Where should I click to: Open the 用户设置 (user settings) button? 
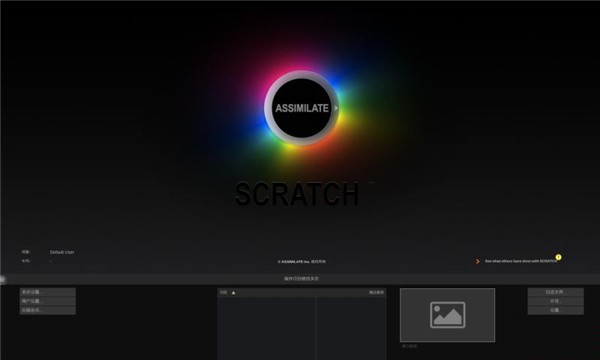(x=48, y=301)
